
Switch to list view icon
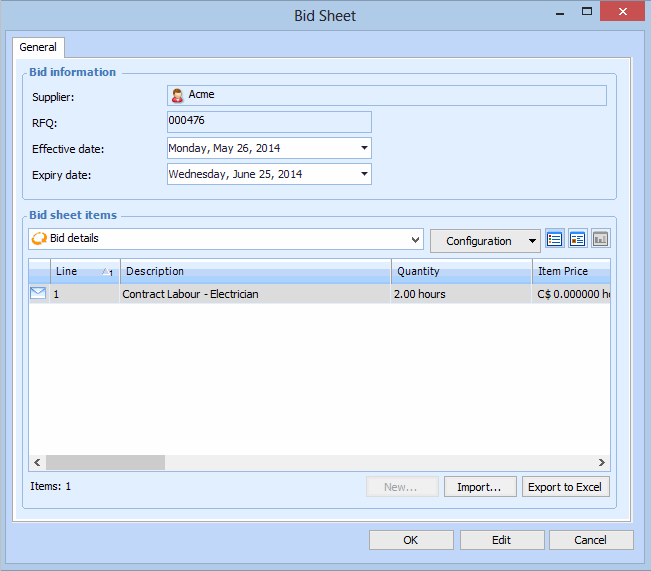(x=555, y=239)
